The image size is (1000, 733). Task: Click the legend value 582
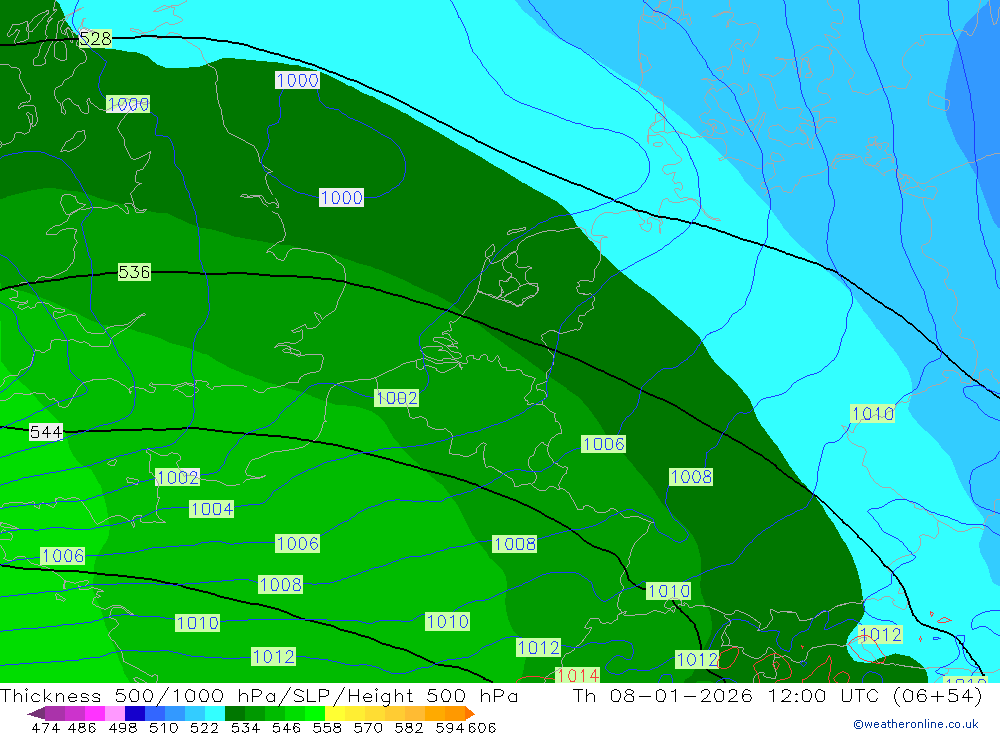coord(409,727)
